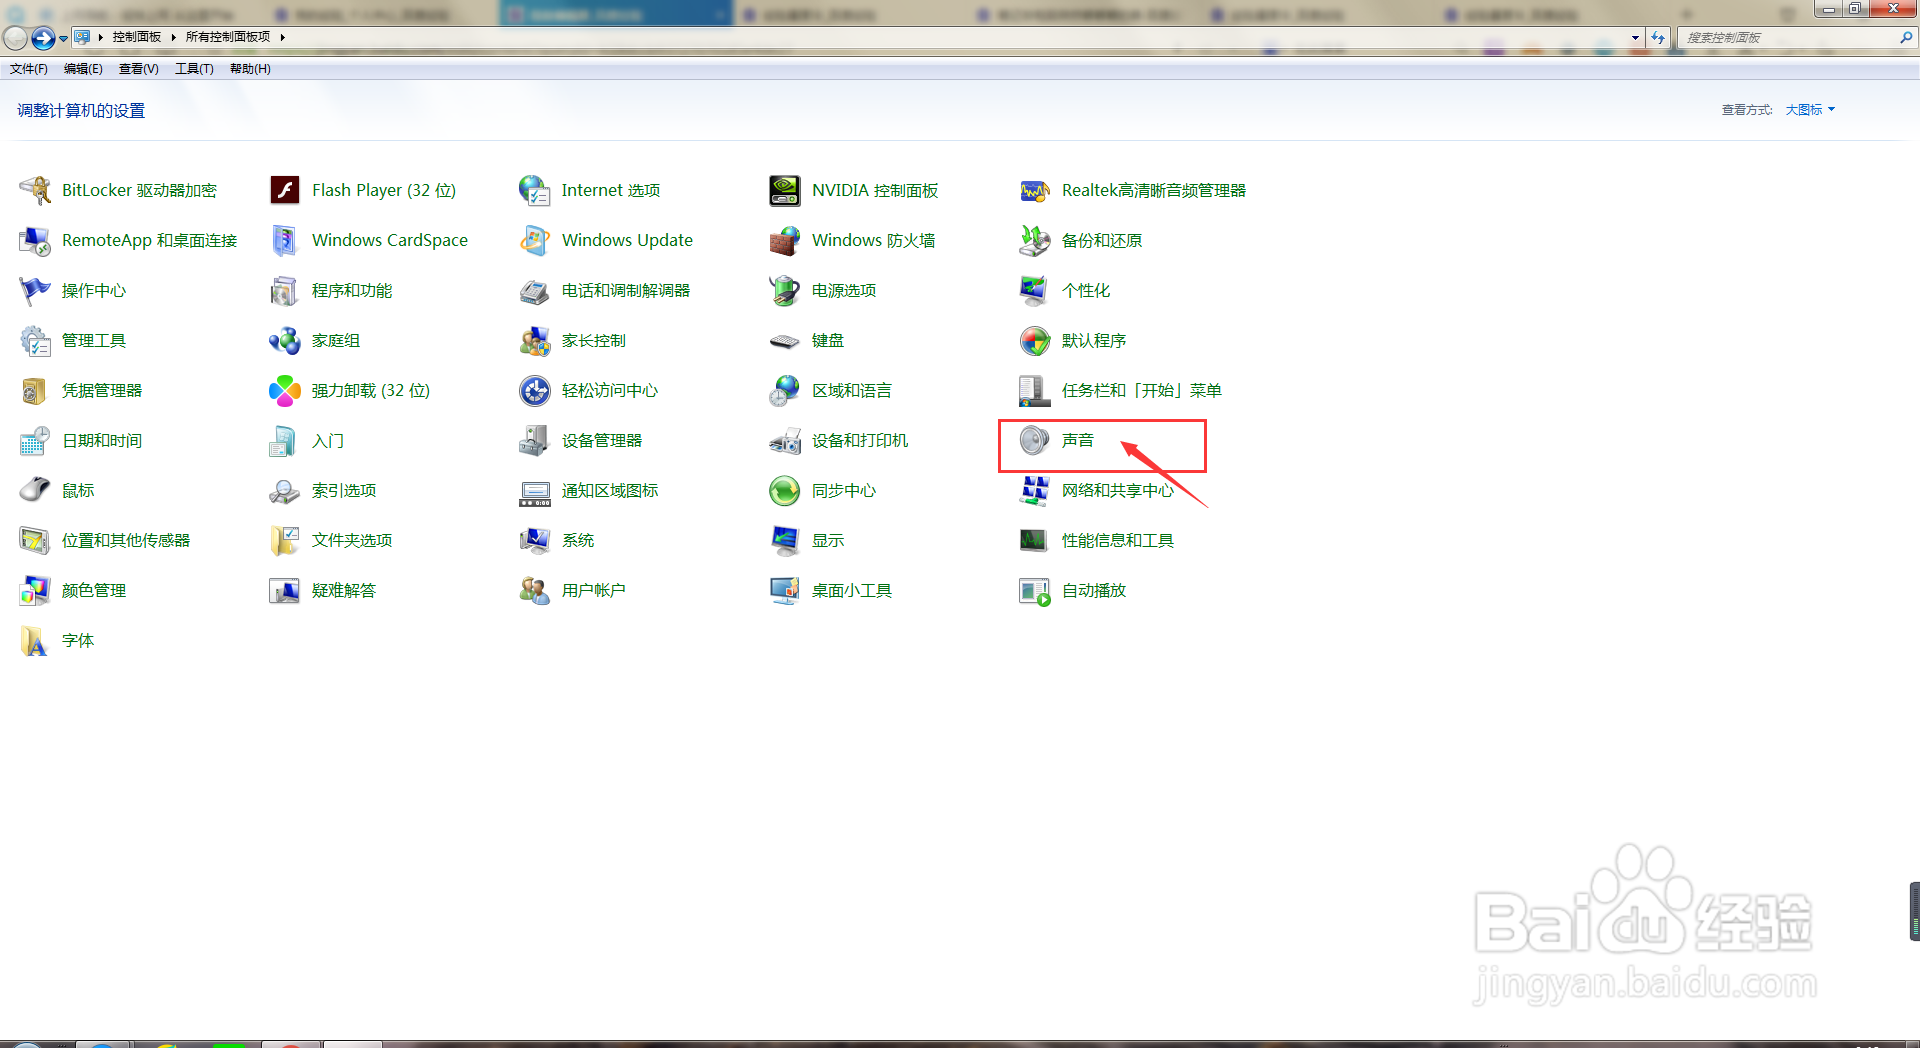The height and width of the screenshot is (1048, 1920).
Task: Open 鼠标 mouse icon
Action: [35, 490]
